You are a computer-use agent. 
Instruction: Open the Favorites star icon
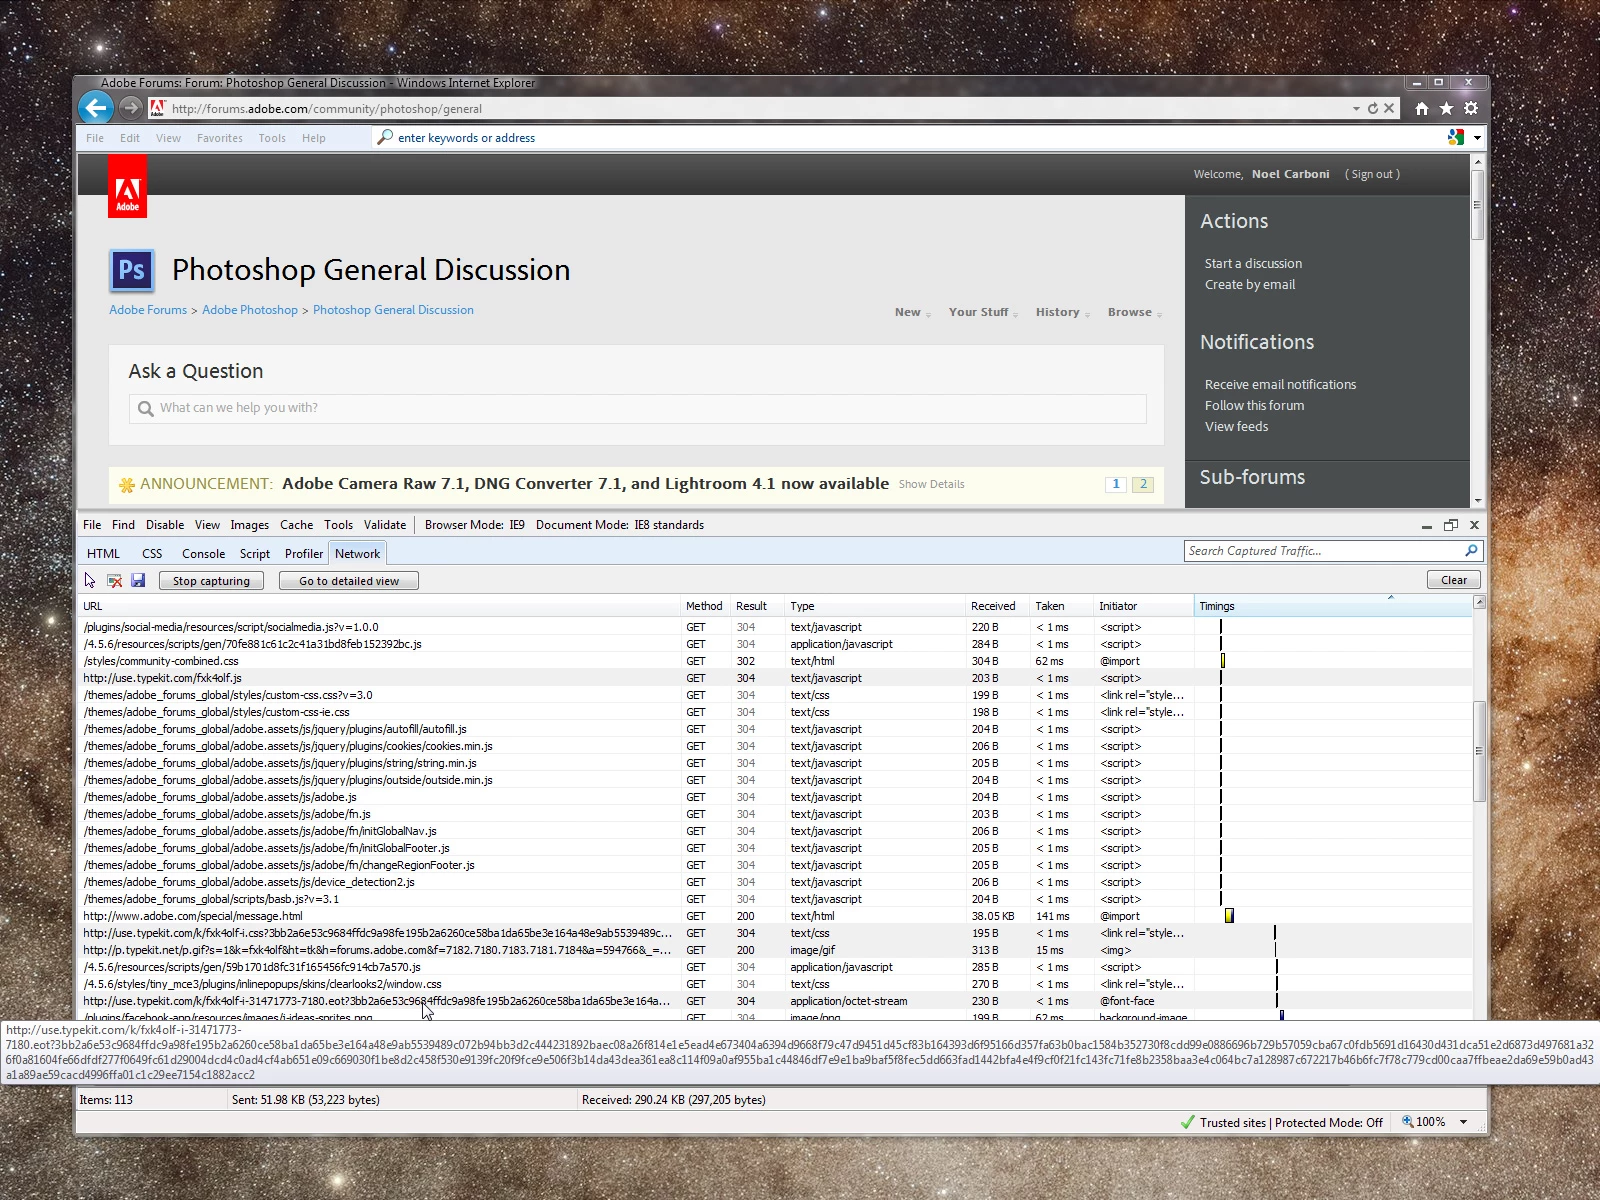1446,108
